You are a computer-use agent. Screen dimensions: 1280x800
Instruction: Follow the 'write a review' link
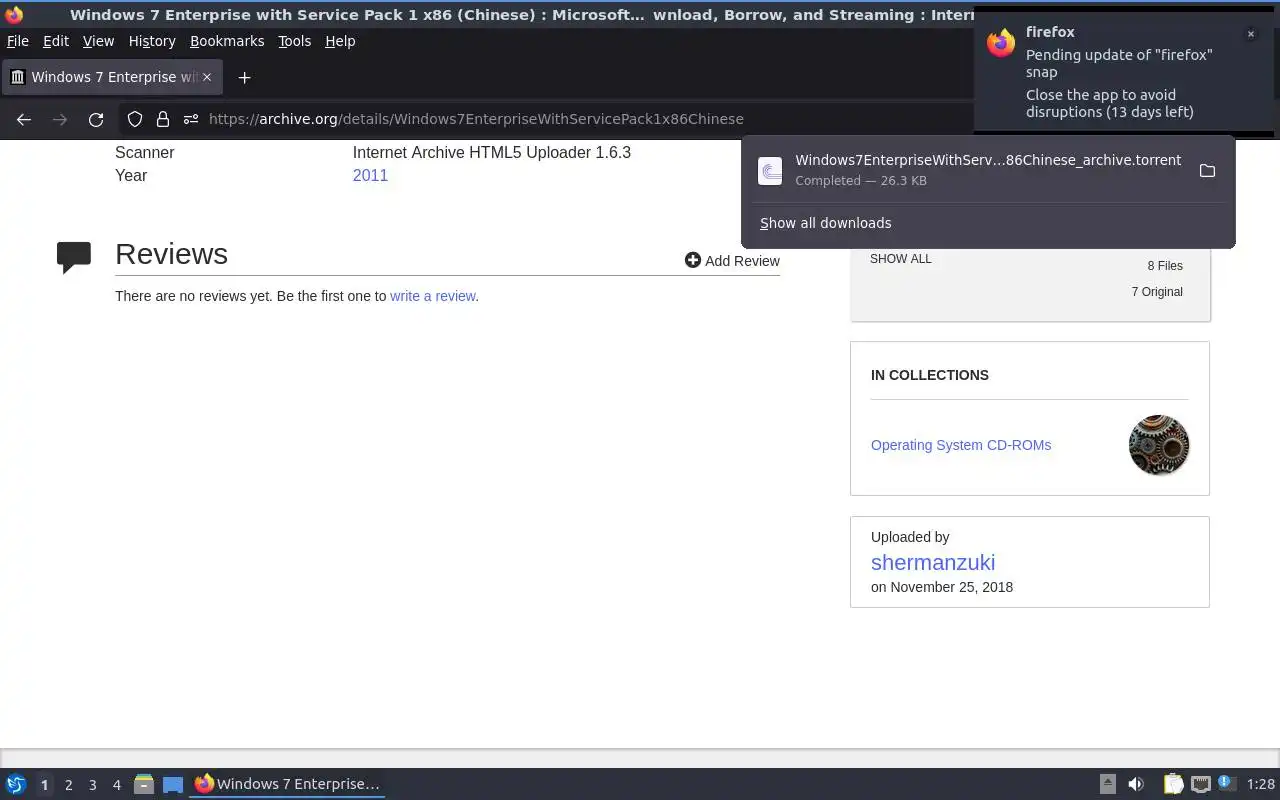click(432, 296)
